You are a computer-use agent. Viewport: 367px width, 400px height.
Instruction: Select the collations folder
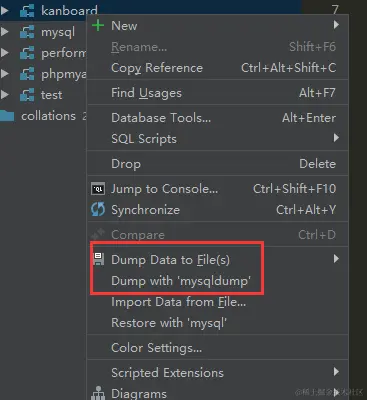[48, 116]
